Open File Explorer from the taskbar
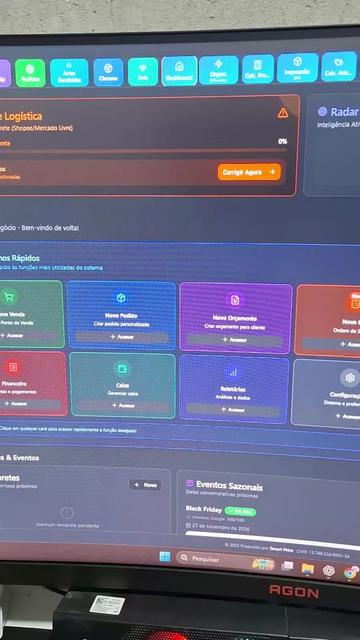 coord(308,569)
